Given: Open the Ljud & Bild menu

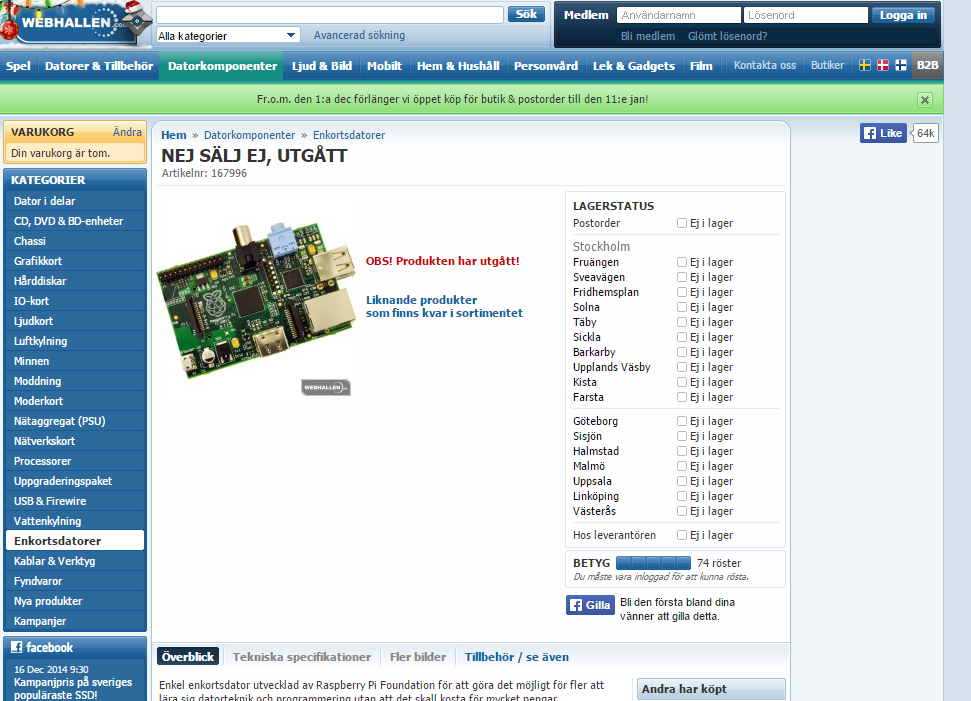Looking at the screenshot, I should 322,66.
